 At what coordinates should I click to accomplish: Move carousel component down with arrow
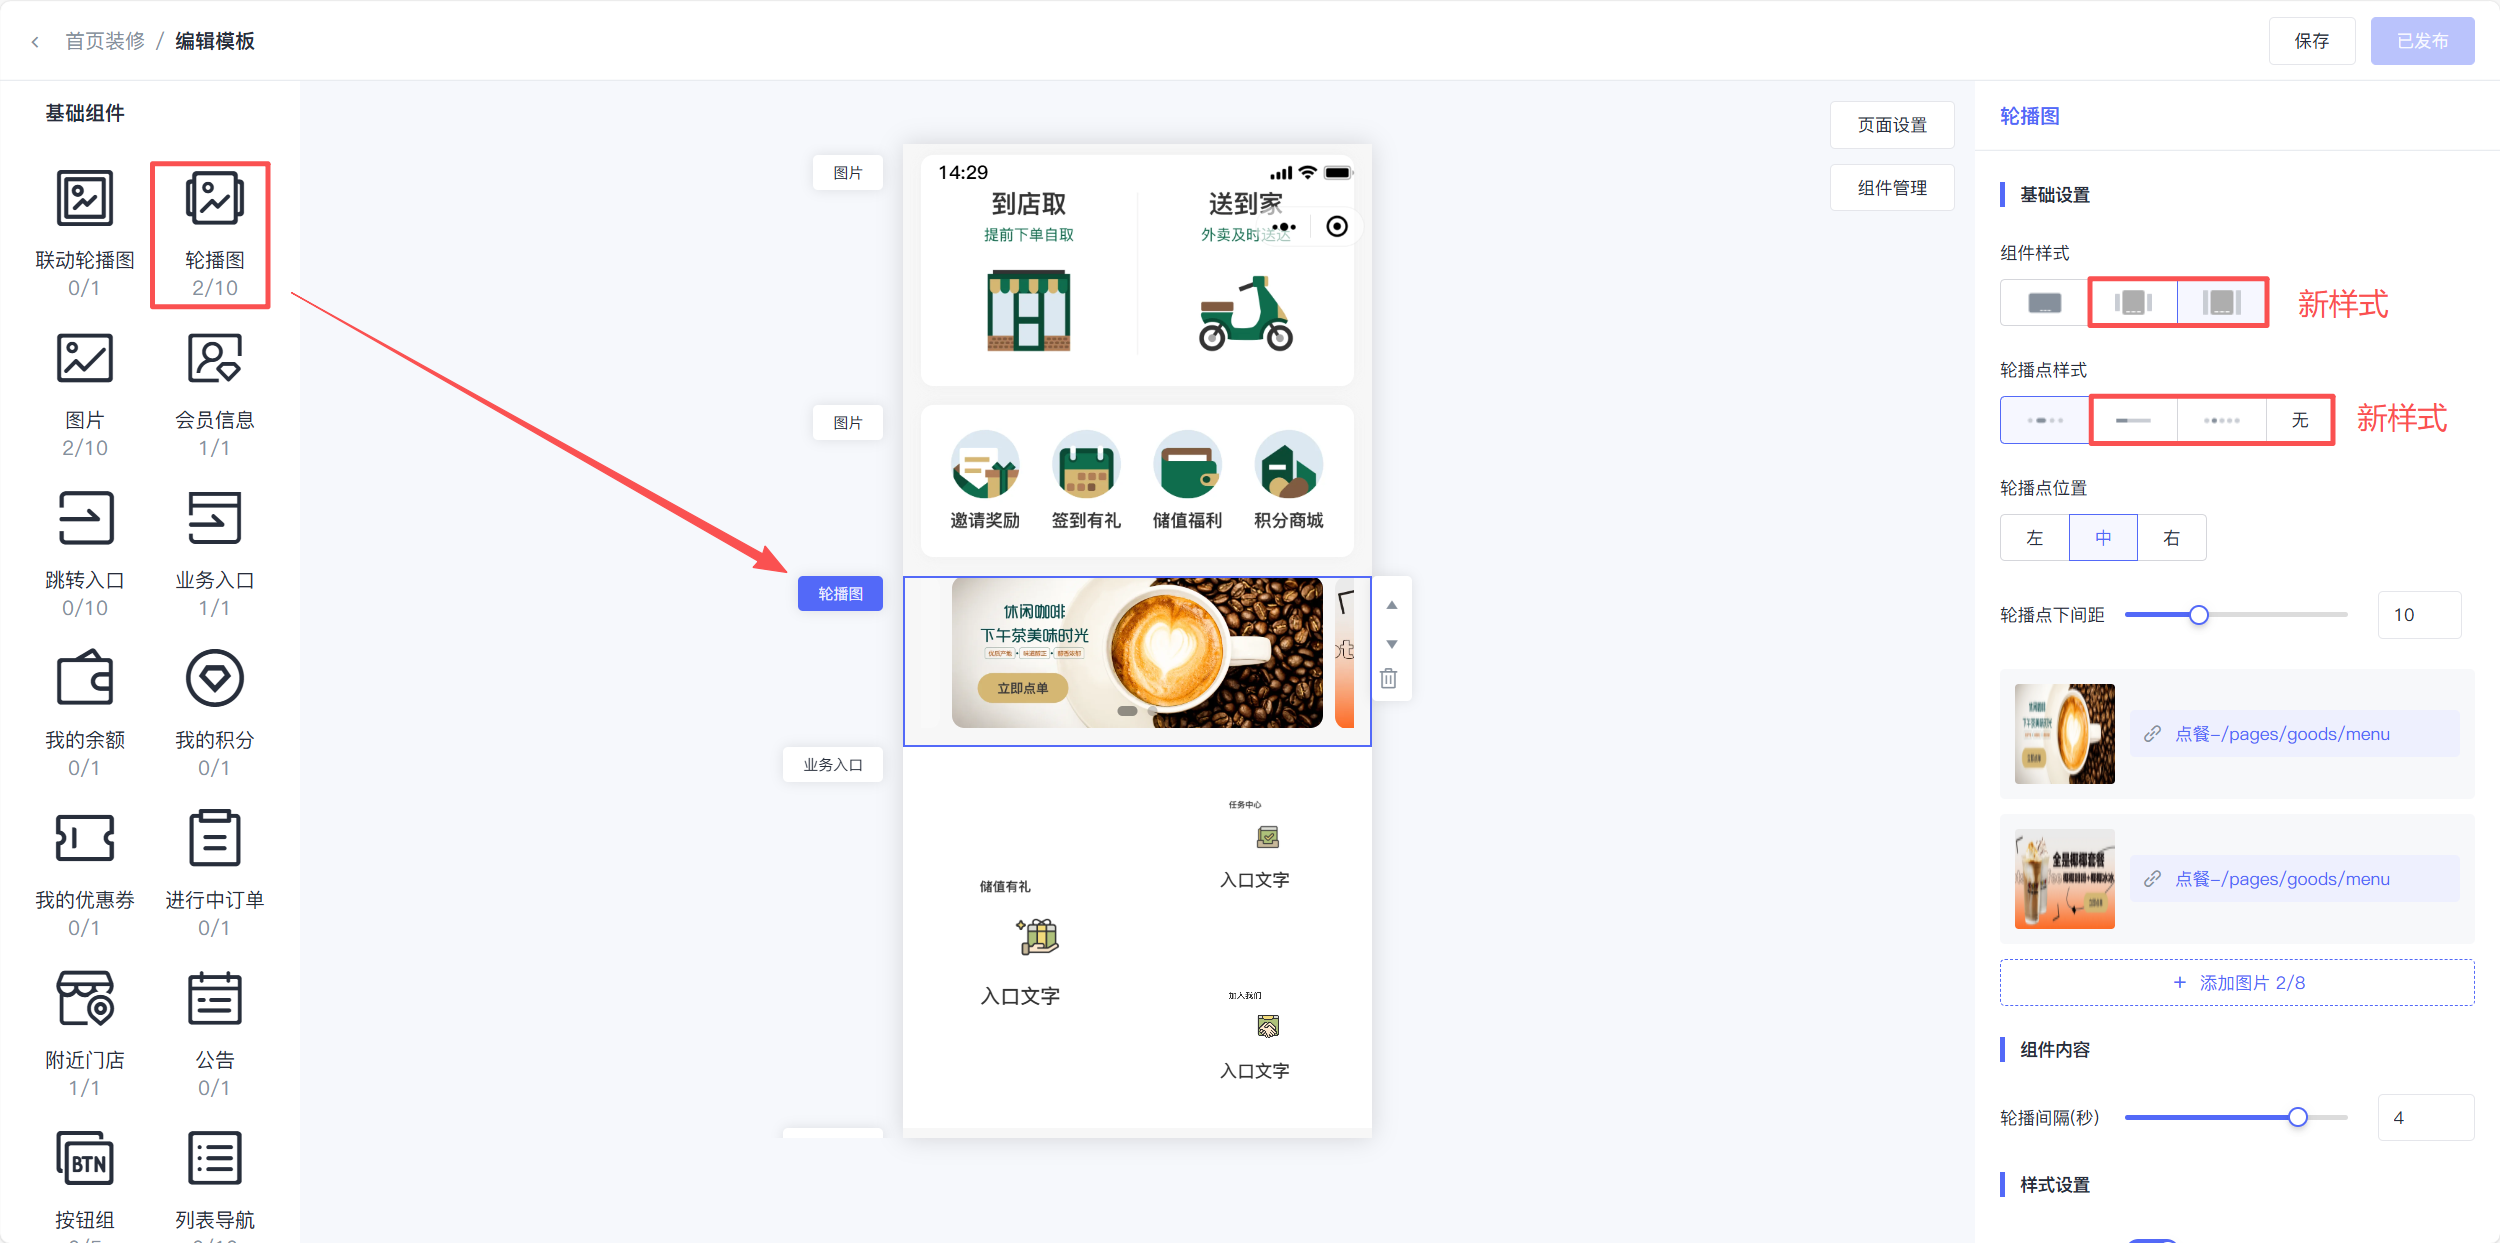[1391, 644]
